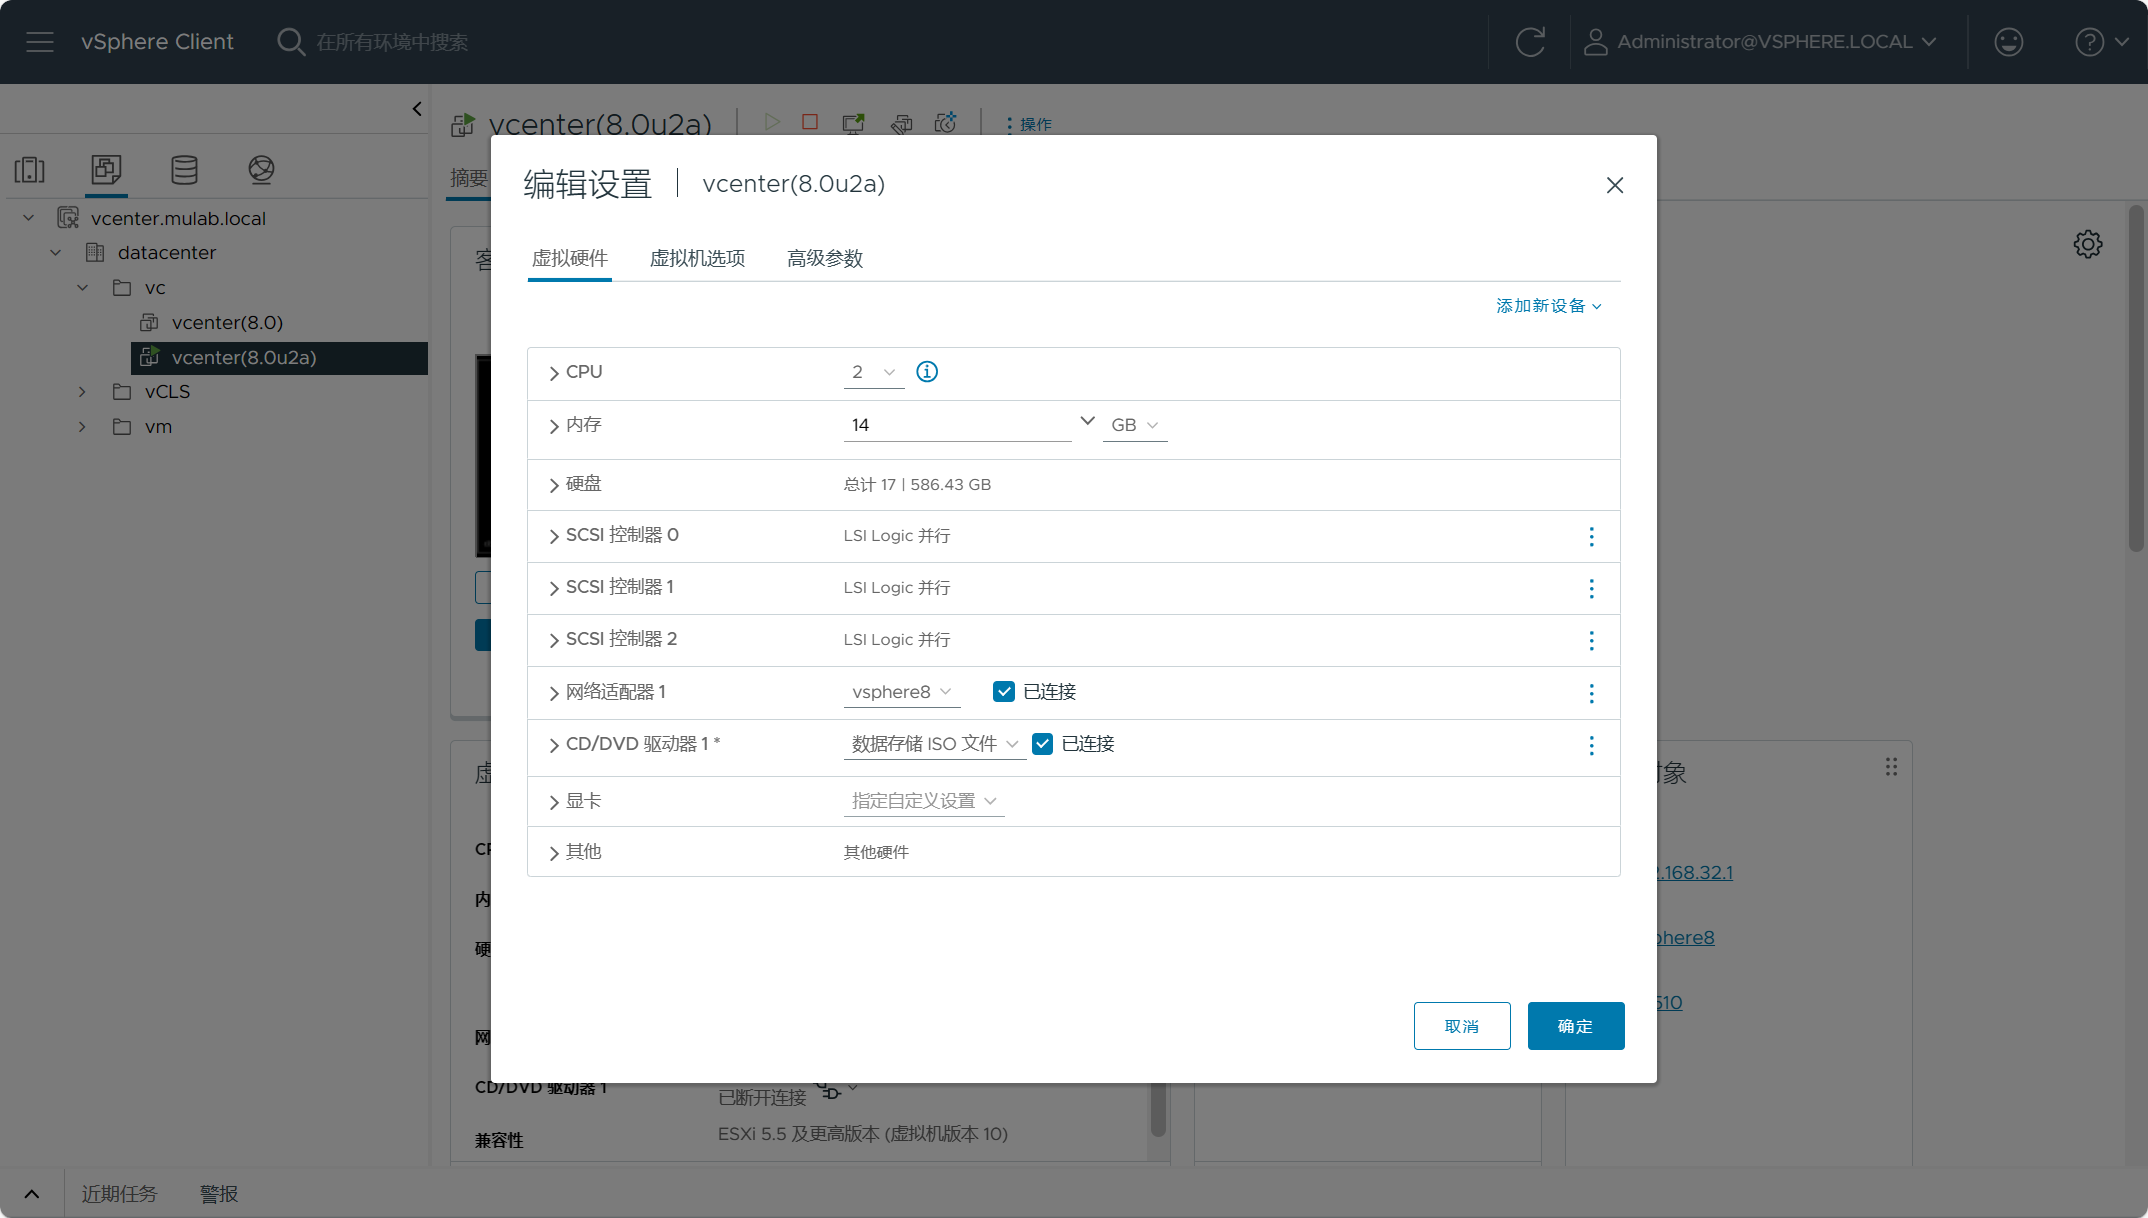
Task: Open SCSI controller 0 more-options menu
Action: click(1591, 537)
